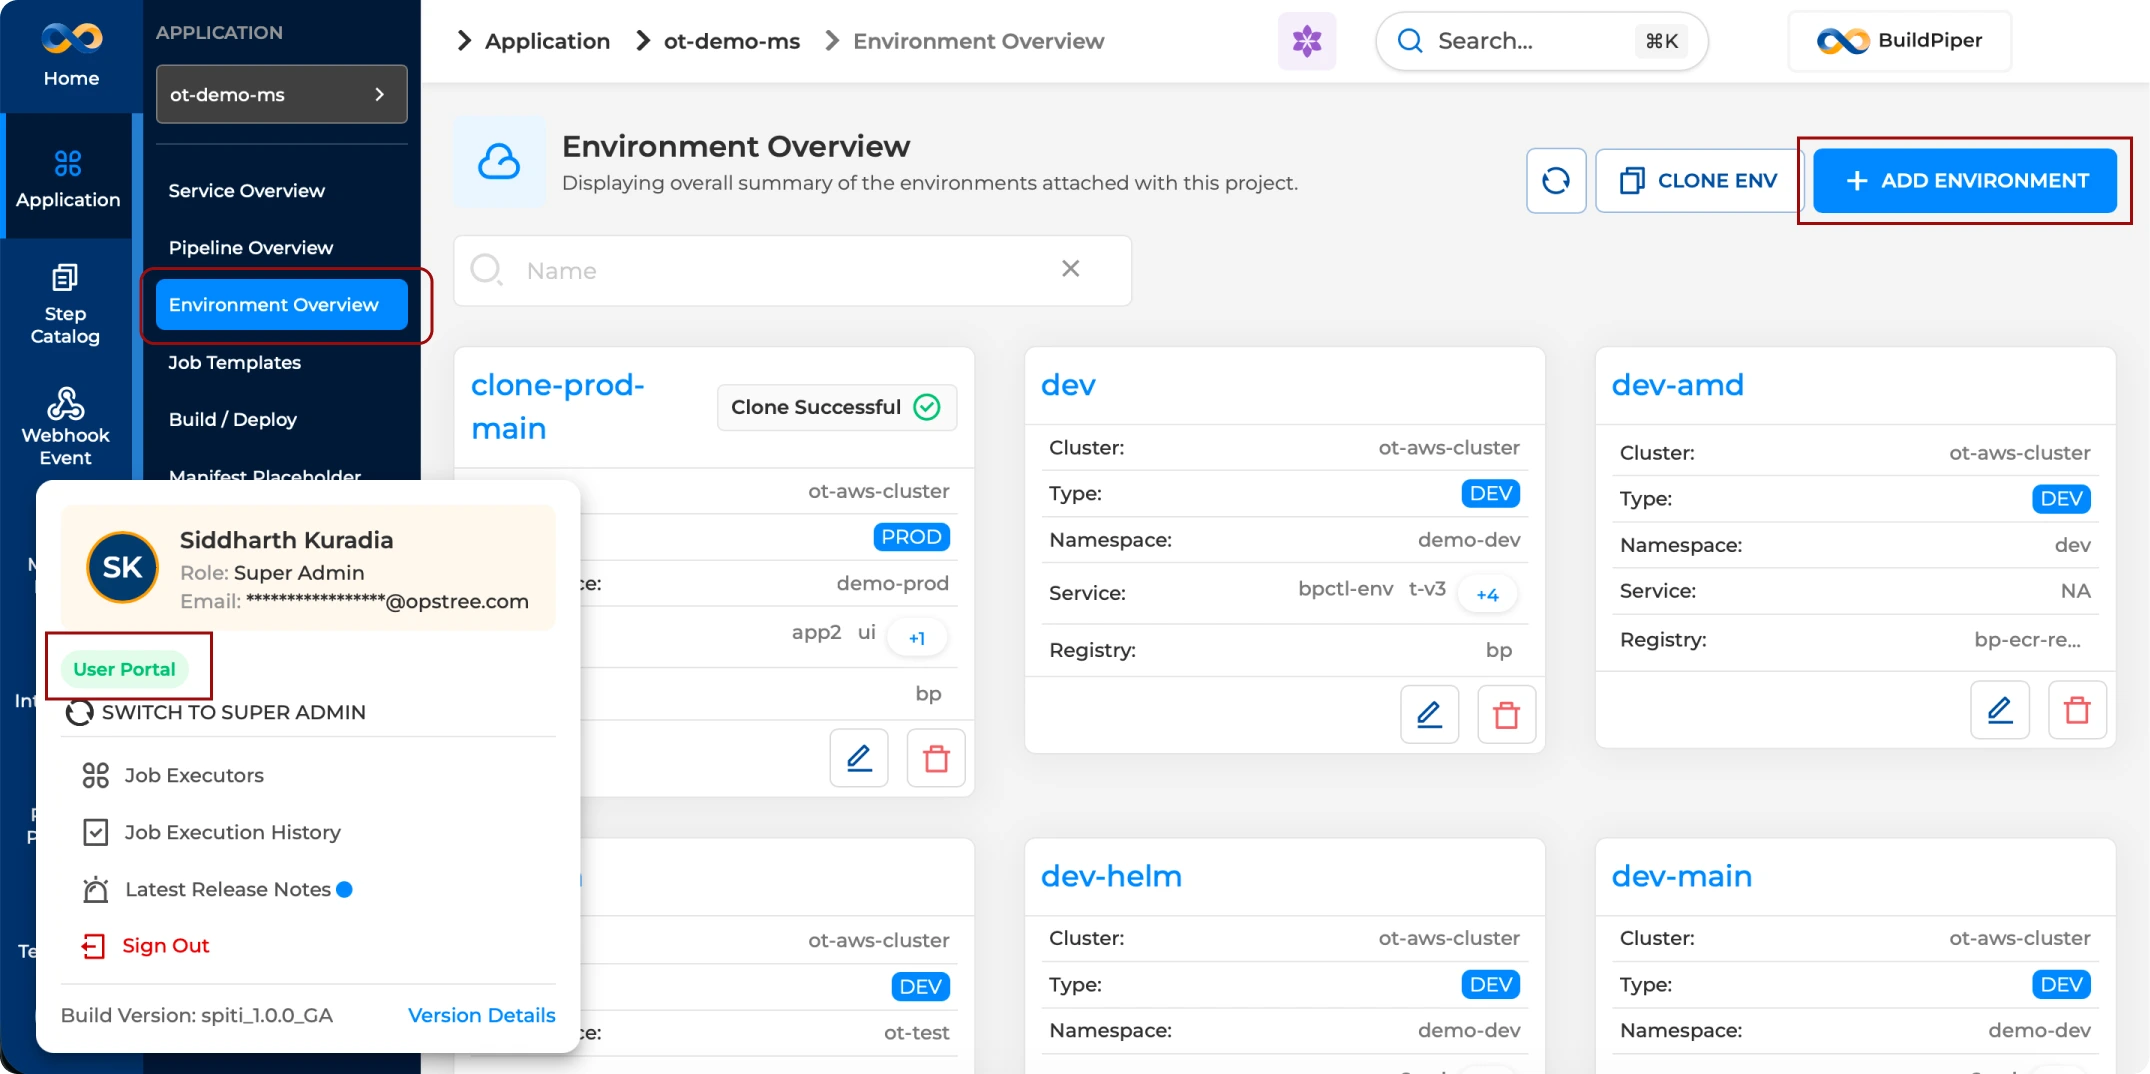Click the BuildPiper logo button
The width and height of the screenshot is (2150, 1074).
coord(1899,41)
